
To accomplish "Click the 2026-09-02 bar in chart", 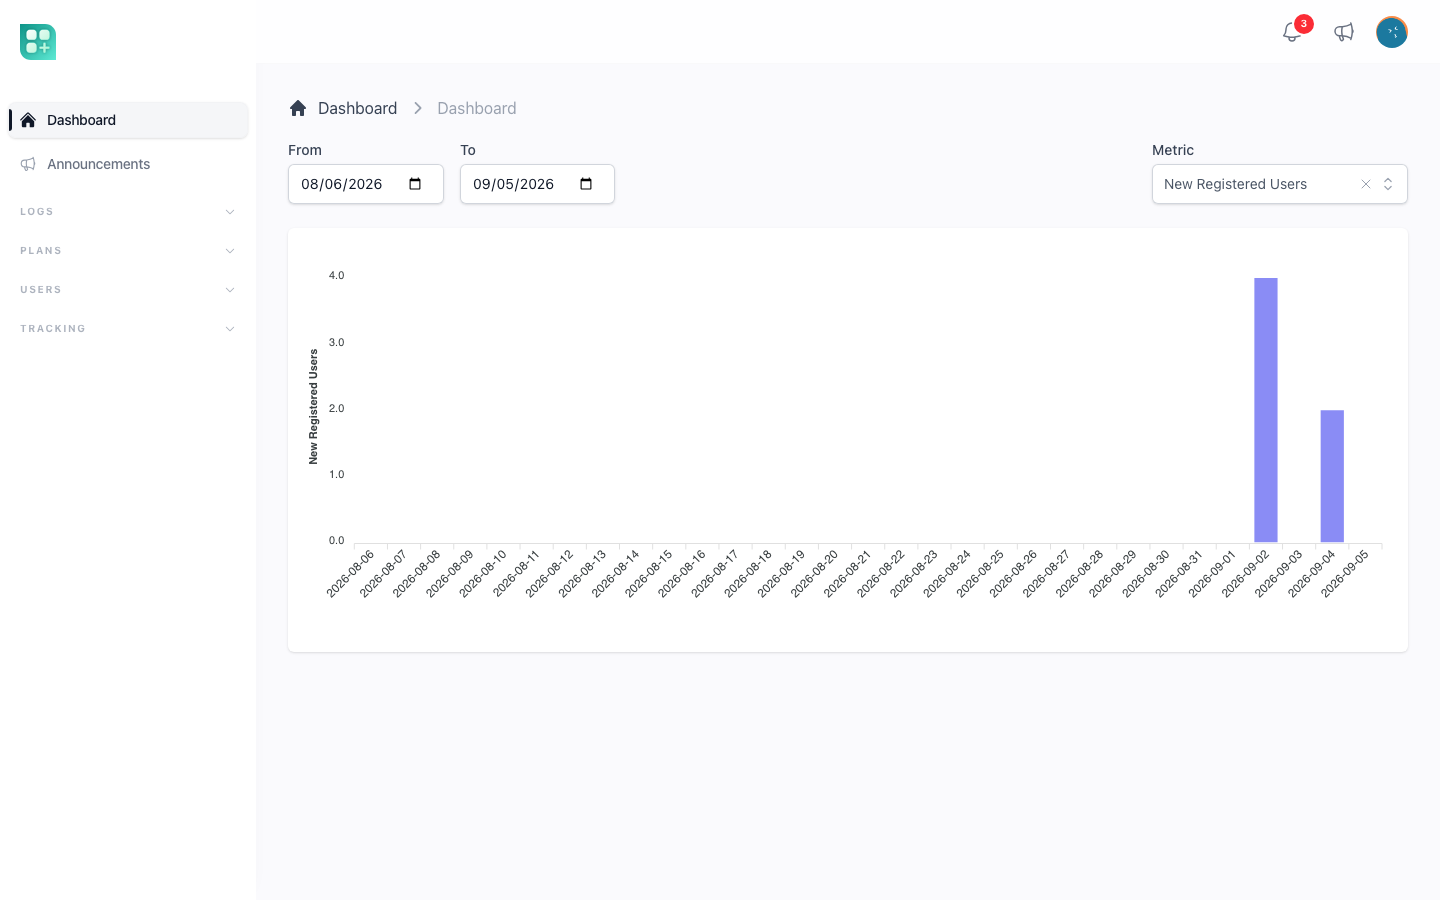I will 1266,410.
